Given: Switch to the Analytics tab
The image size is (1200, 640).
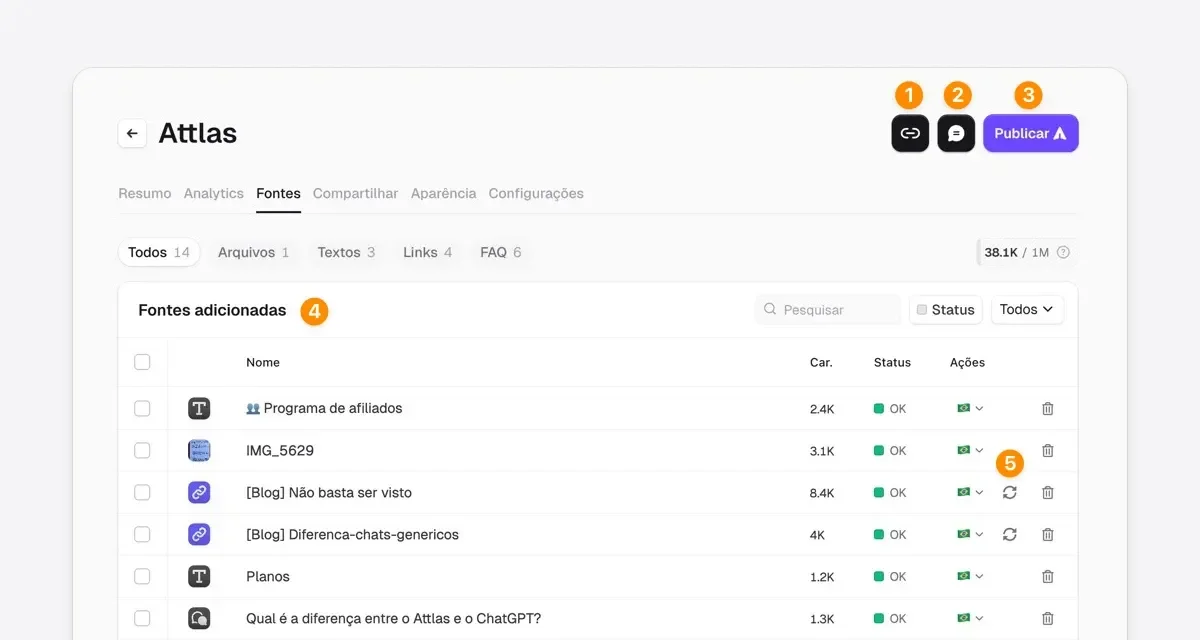Looking at the screenshot, I should [213, 193].
